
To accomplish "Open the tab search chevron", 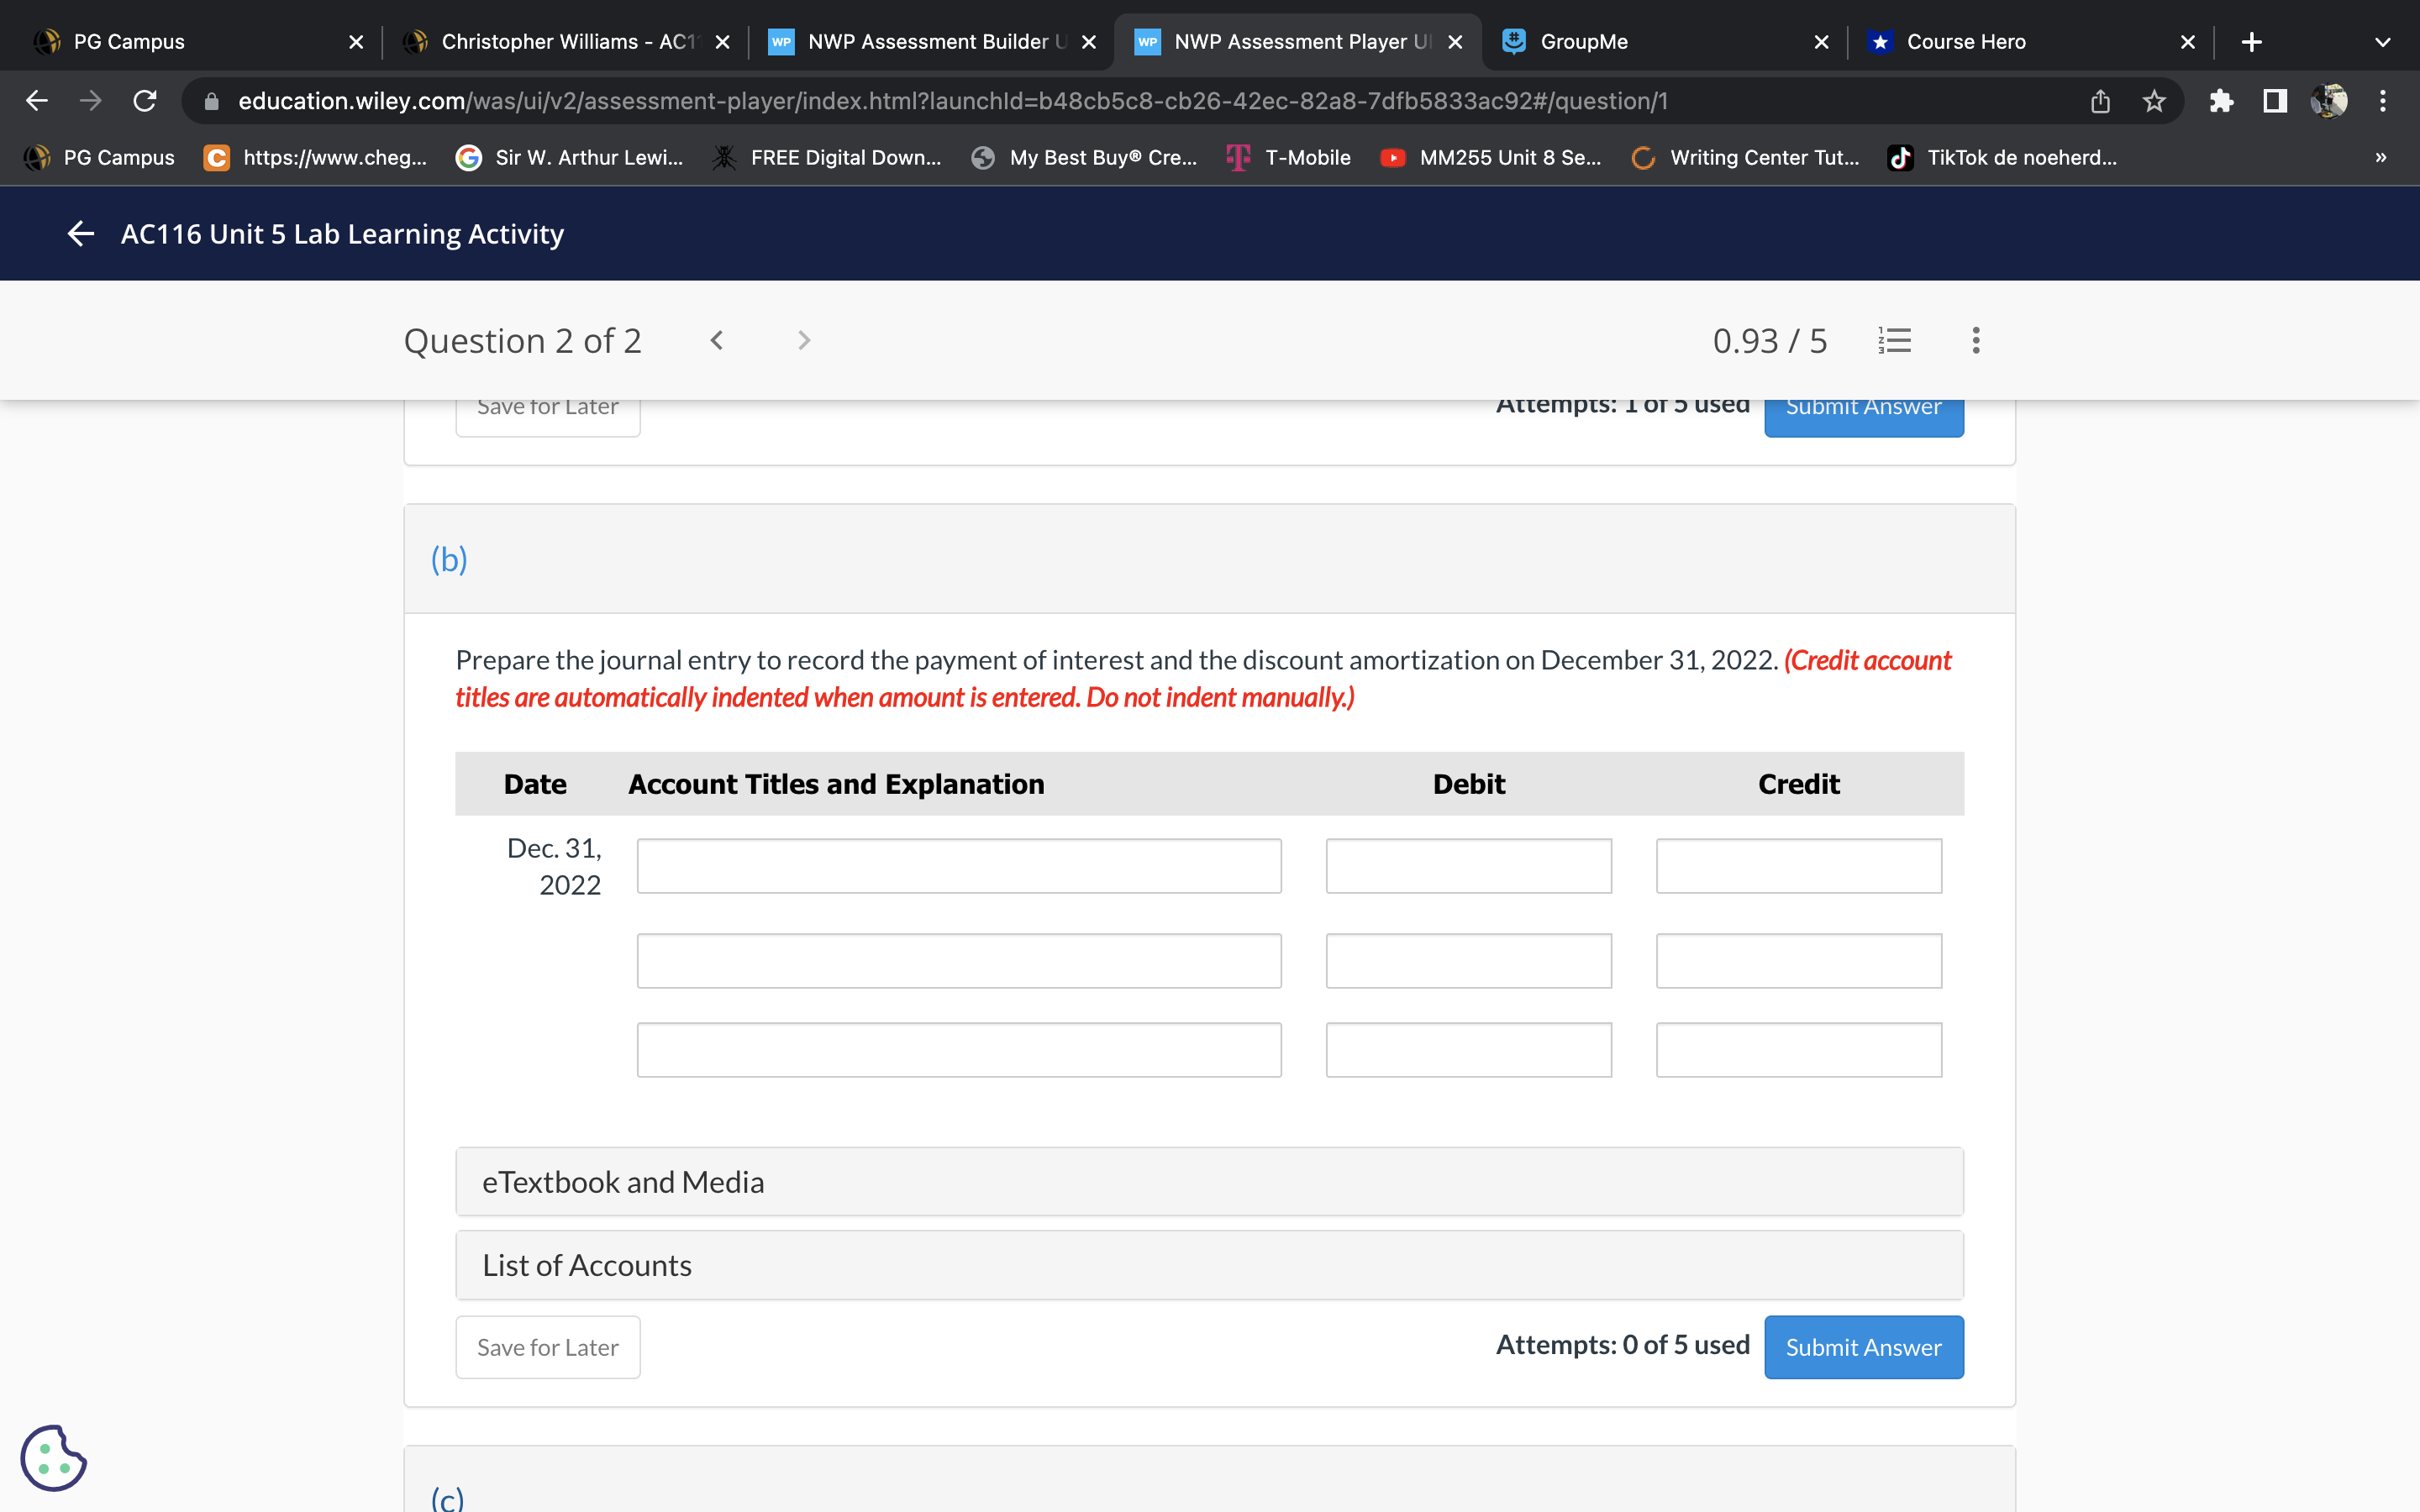I will click(x=2383, y=41).
